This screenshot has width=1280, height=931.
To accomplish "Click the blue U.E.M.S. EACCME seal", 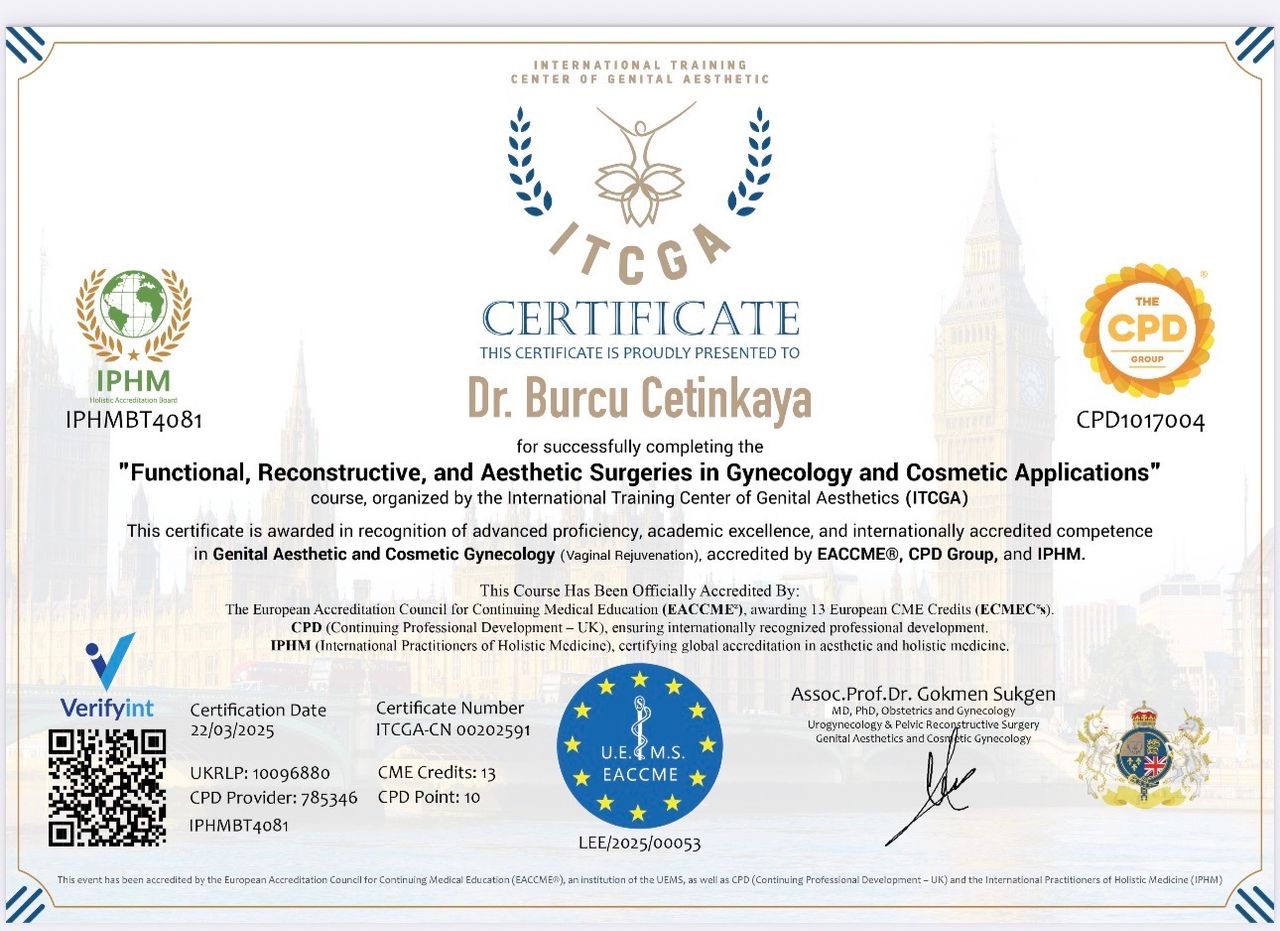I will (638, 745).
